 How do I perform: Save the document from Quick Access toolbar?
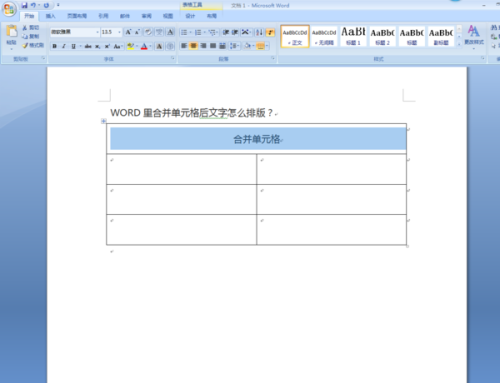coord(25,5)
